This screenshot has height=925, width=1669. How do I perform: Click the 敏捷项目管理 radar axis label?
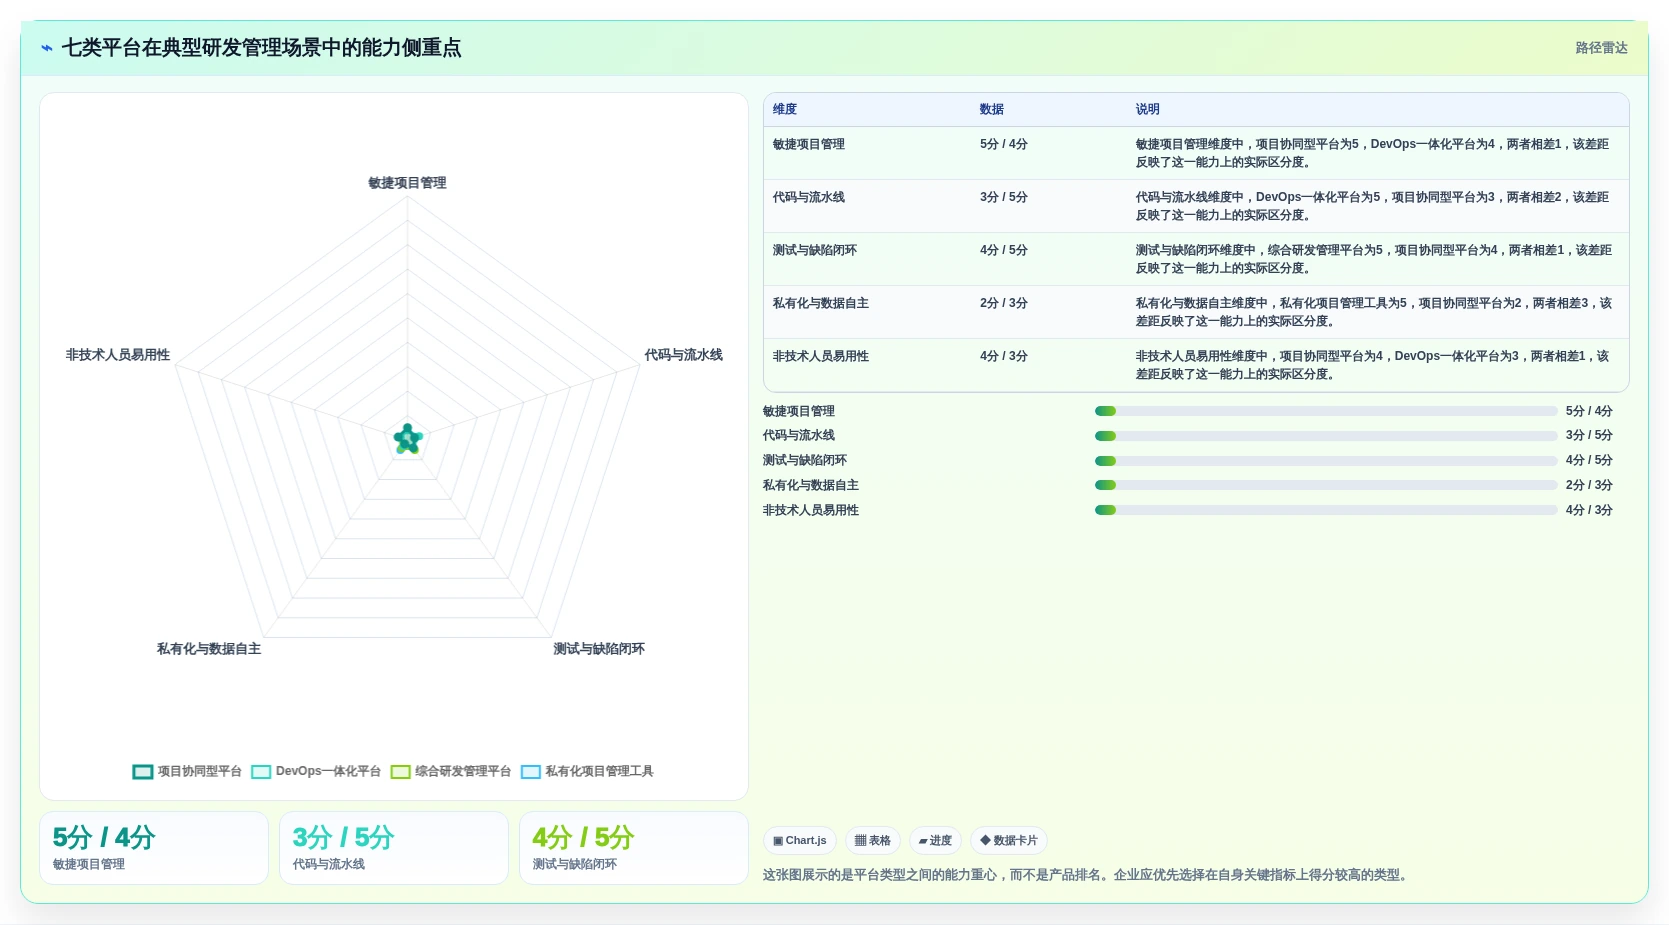[x=407, y=183]
